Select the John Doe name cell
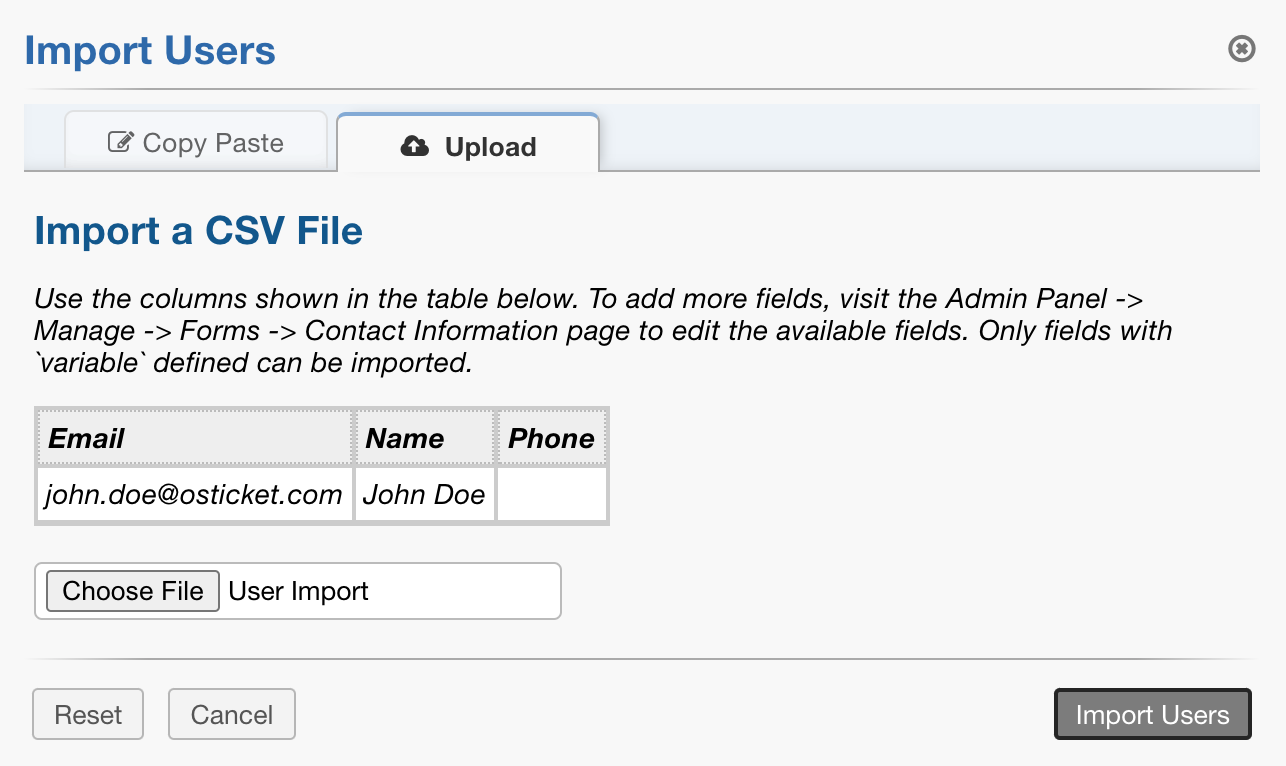 (x=424, y=494)
